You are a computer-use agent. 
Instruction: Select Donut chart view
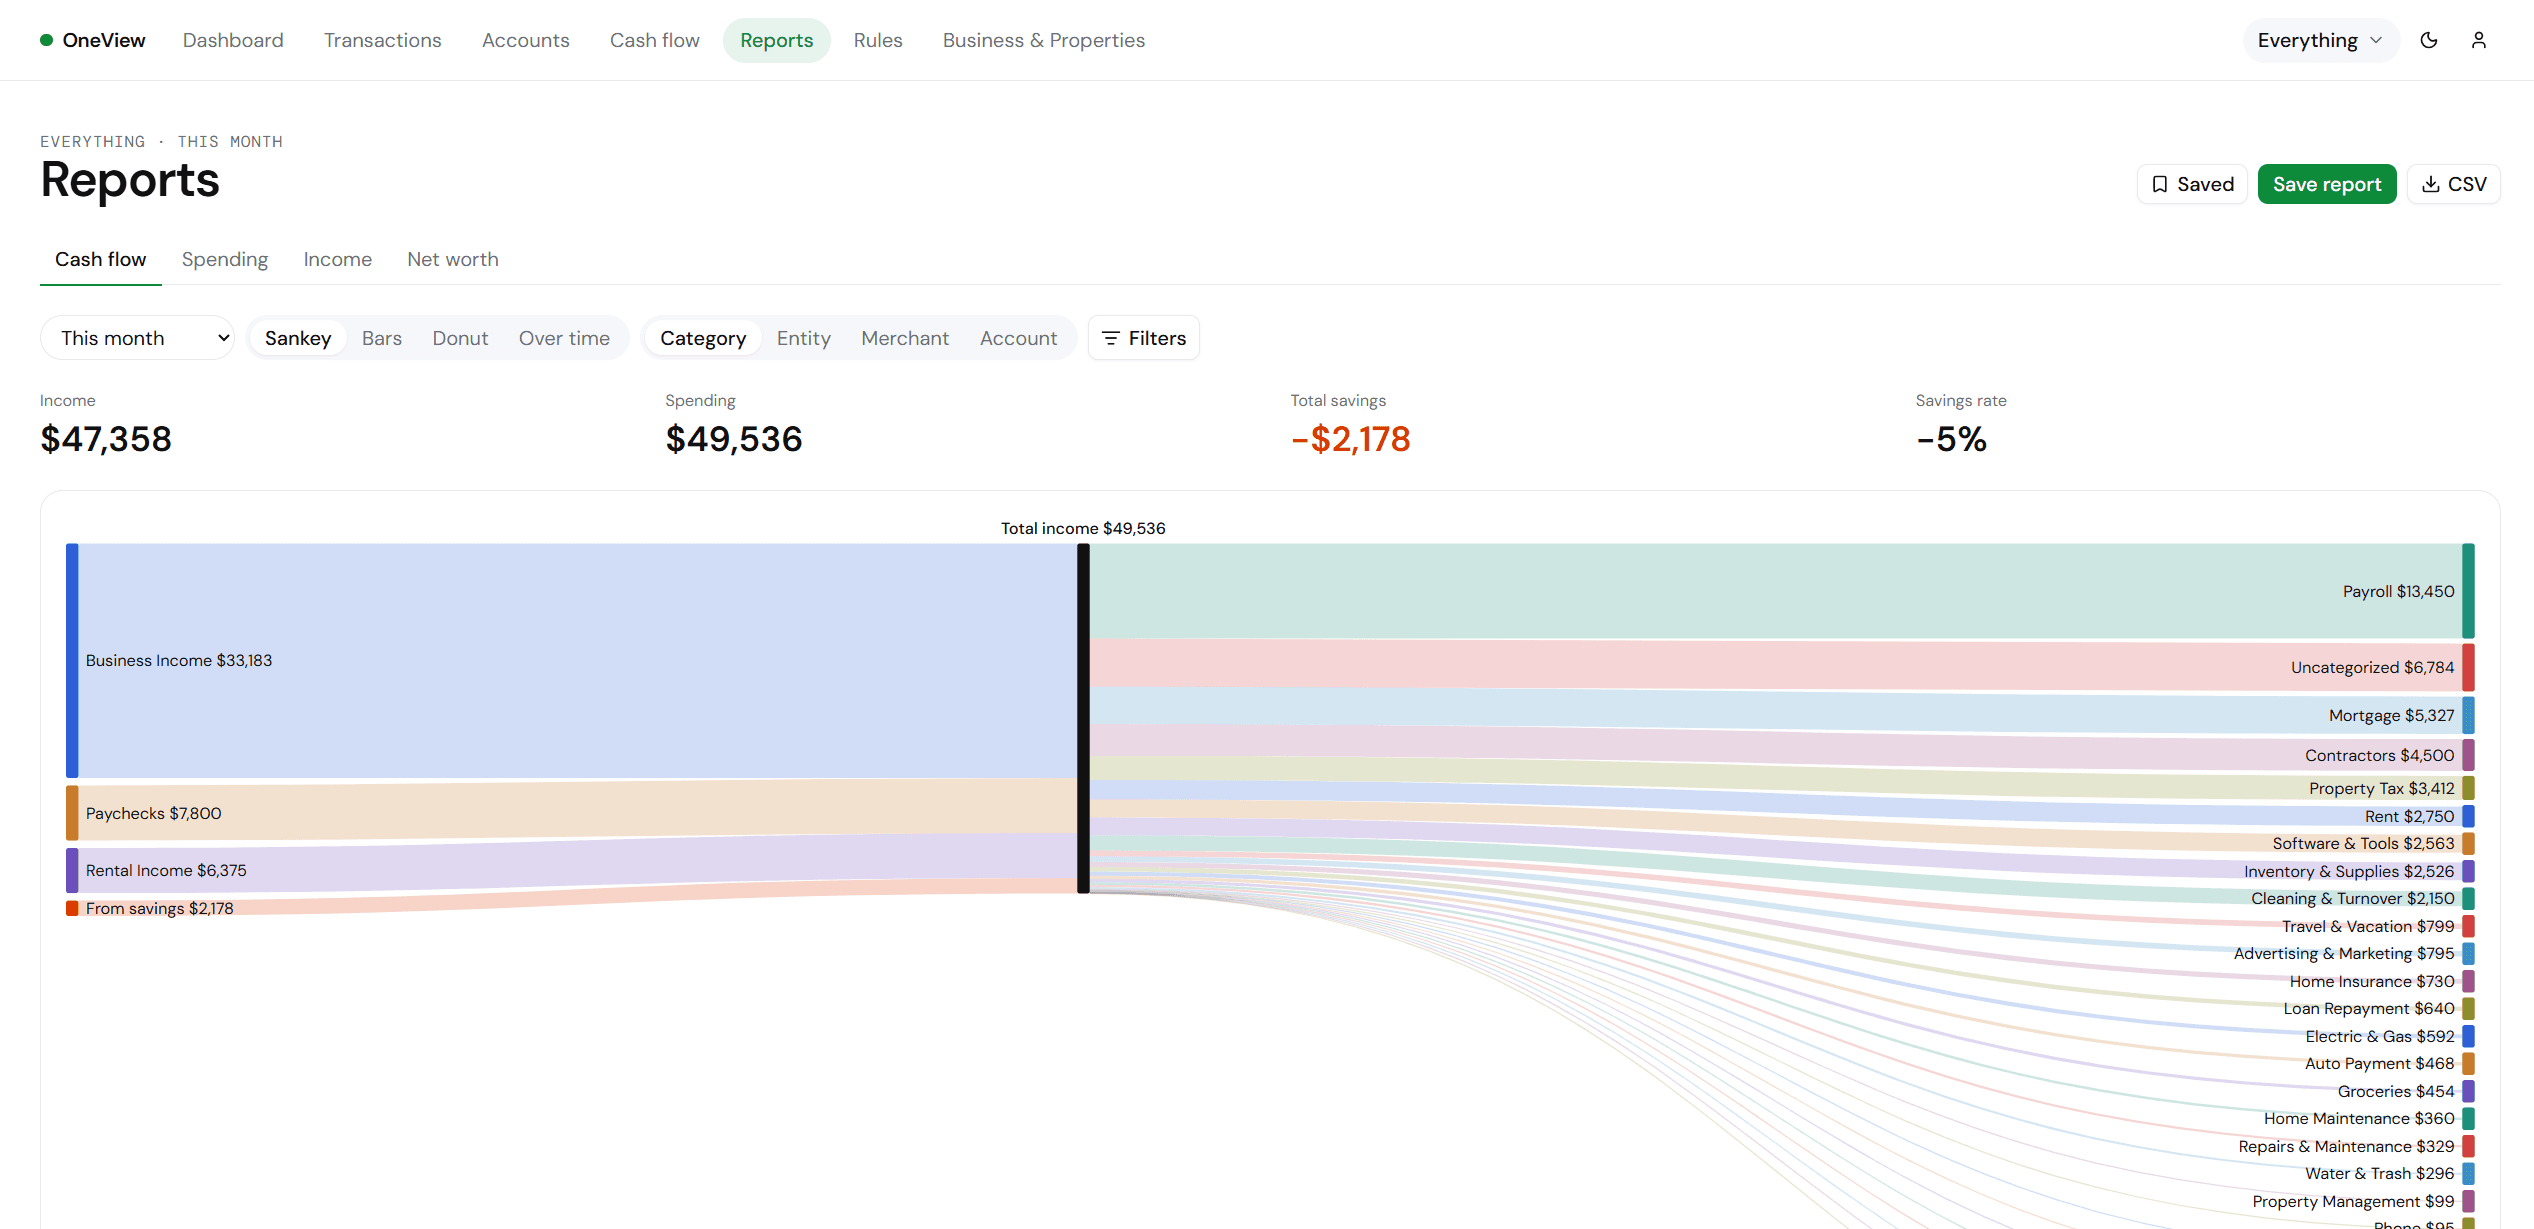pyautogui.click(x=460, y=338)
